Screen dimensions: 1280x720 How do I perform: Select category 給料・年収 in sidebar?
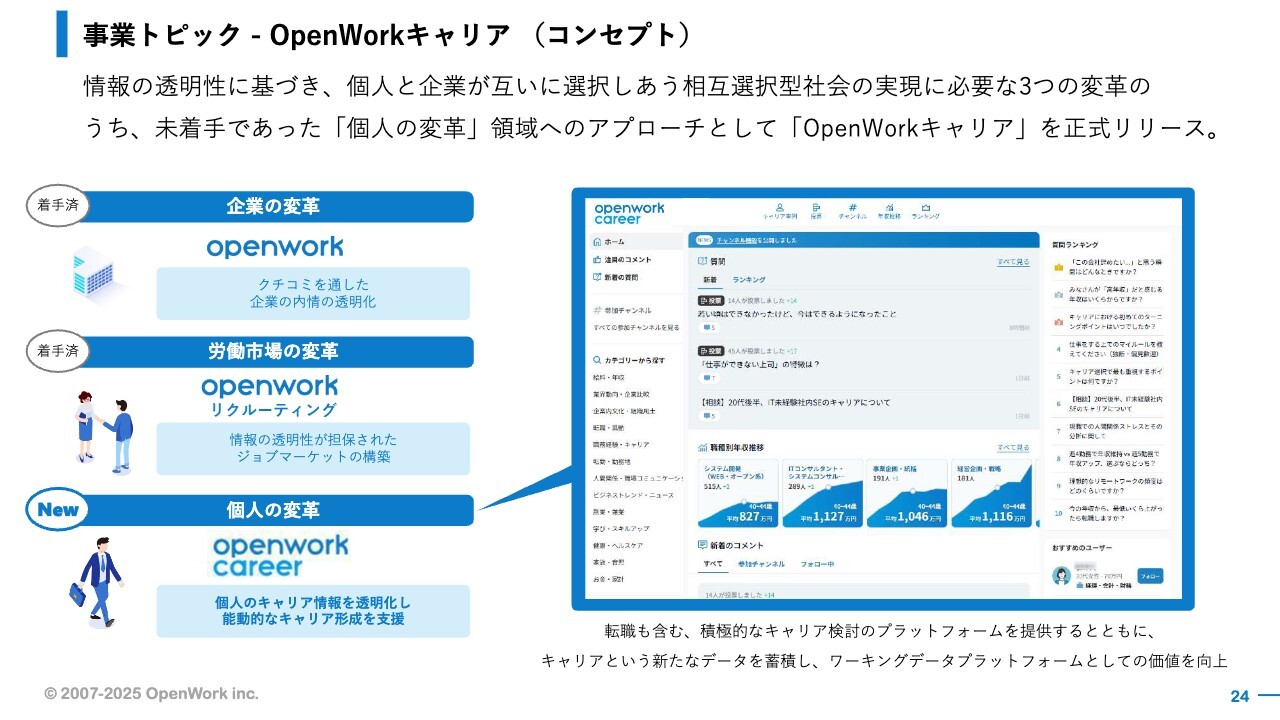[x=609, y=377]
